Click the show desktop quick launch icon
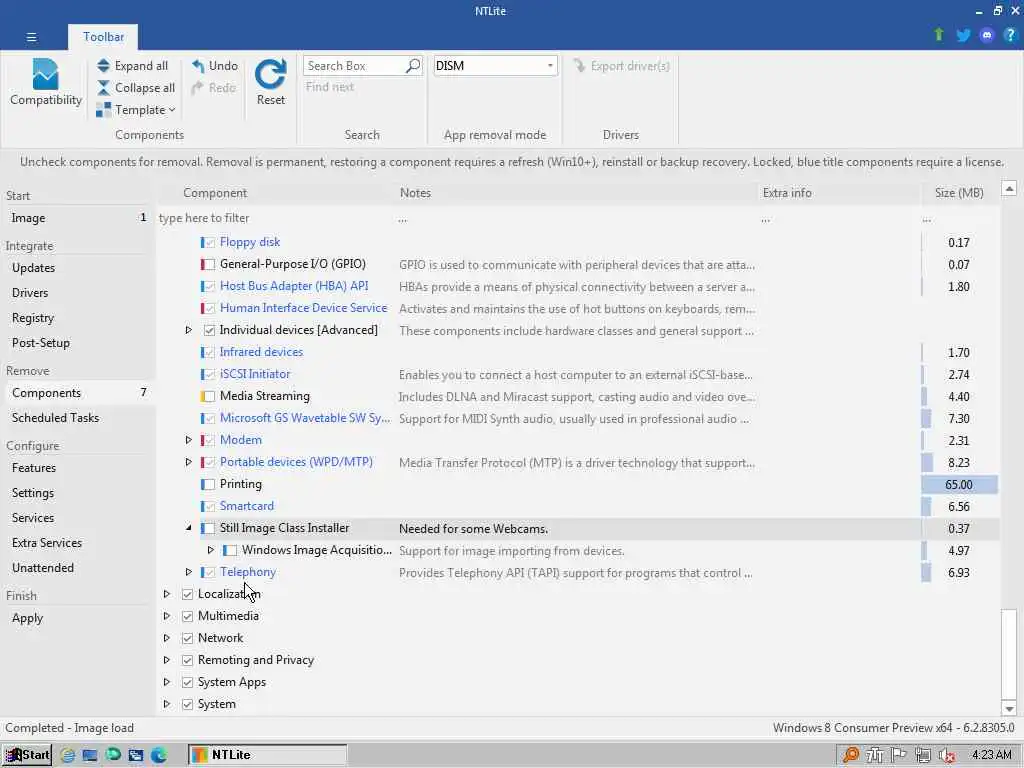 pyautogui.click(x=89, y=755)
